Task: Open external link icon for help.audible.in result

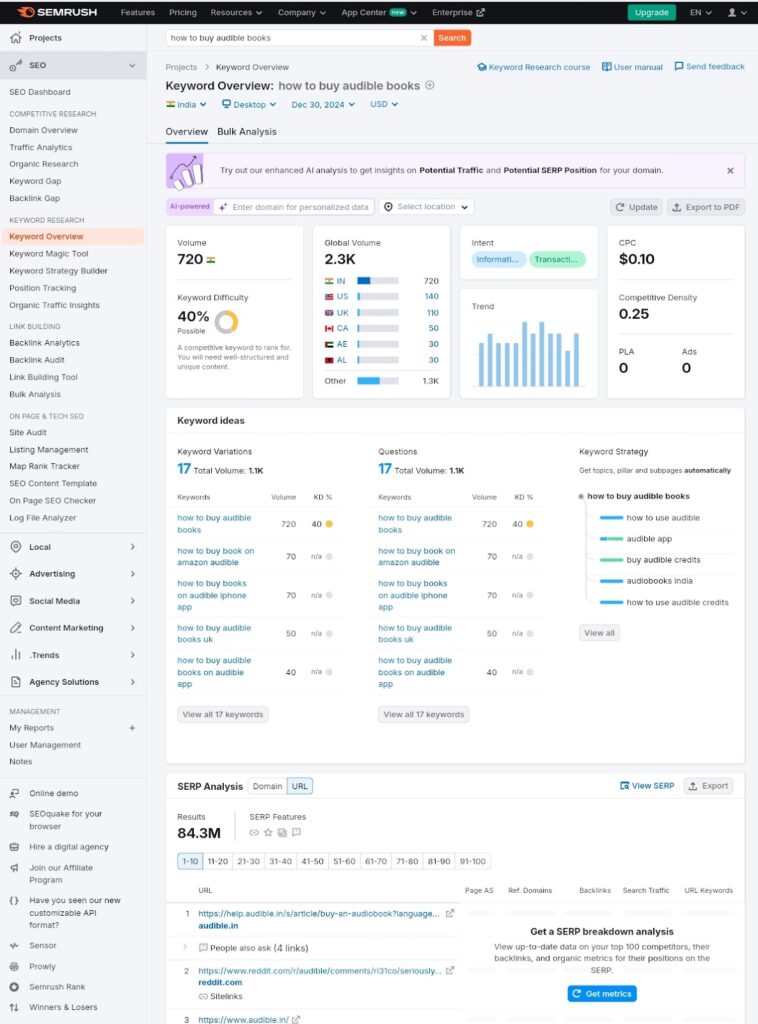Action: click(450, 914)
